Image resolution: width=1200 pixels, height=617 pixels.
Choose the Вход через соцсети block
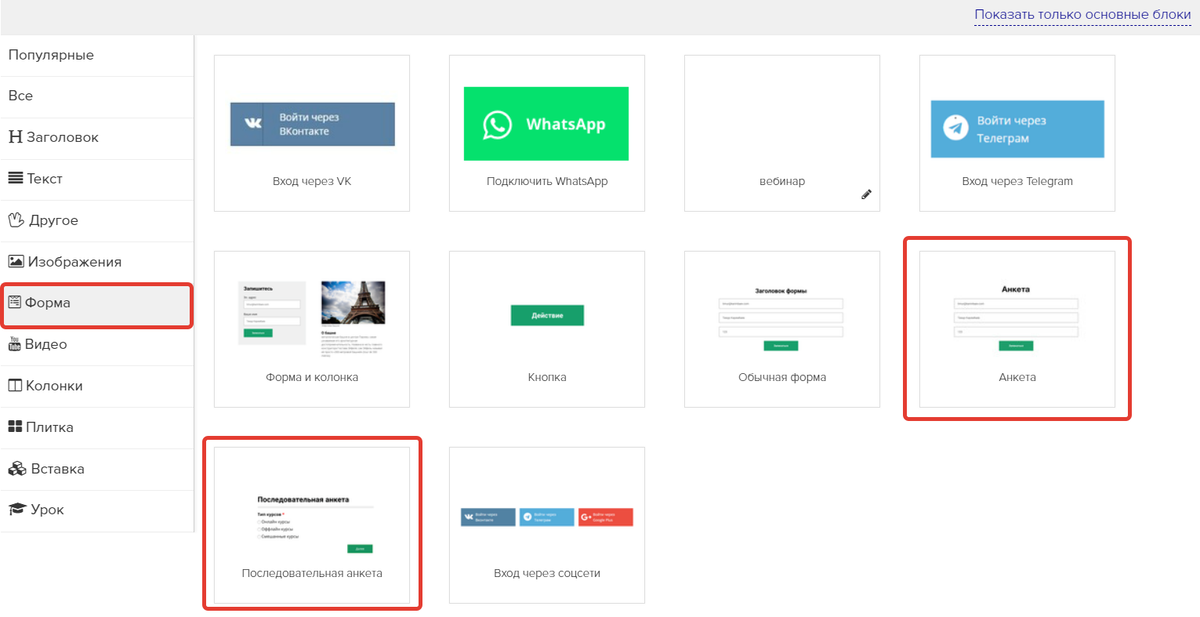547,525
